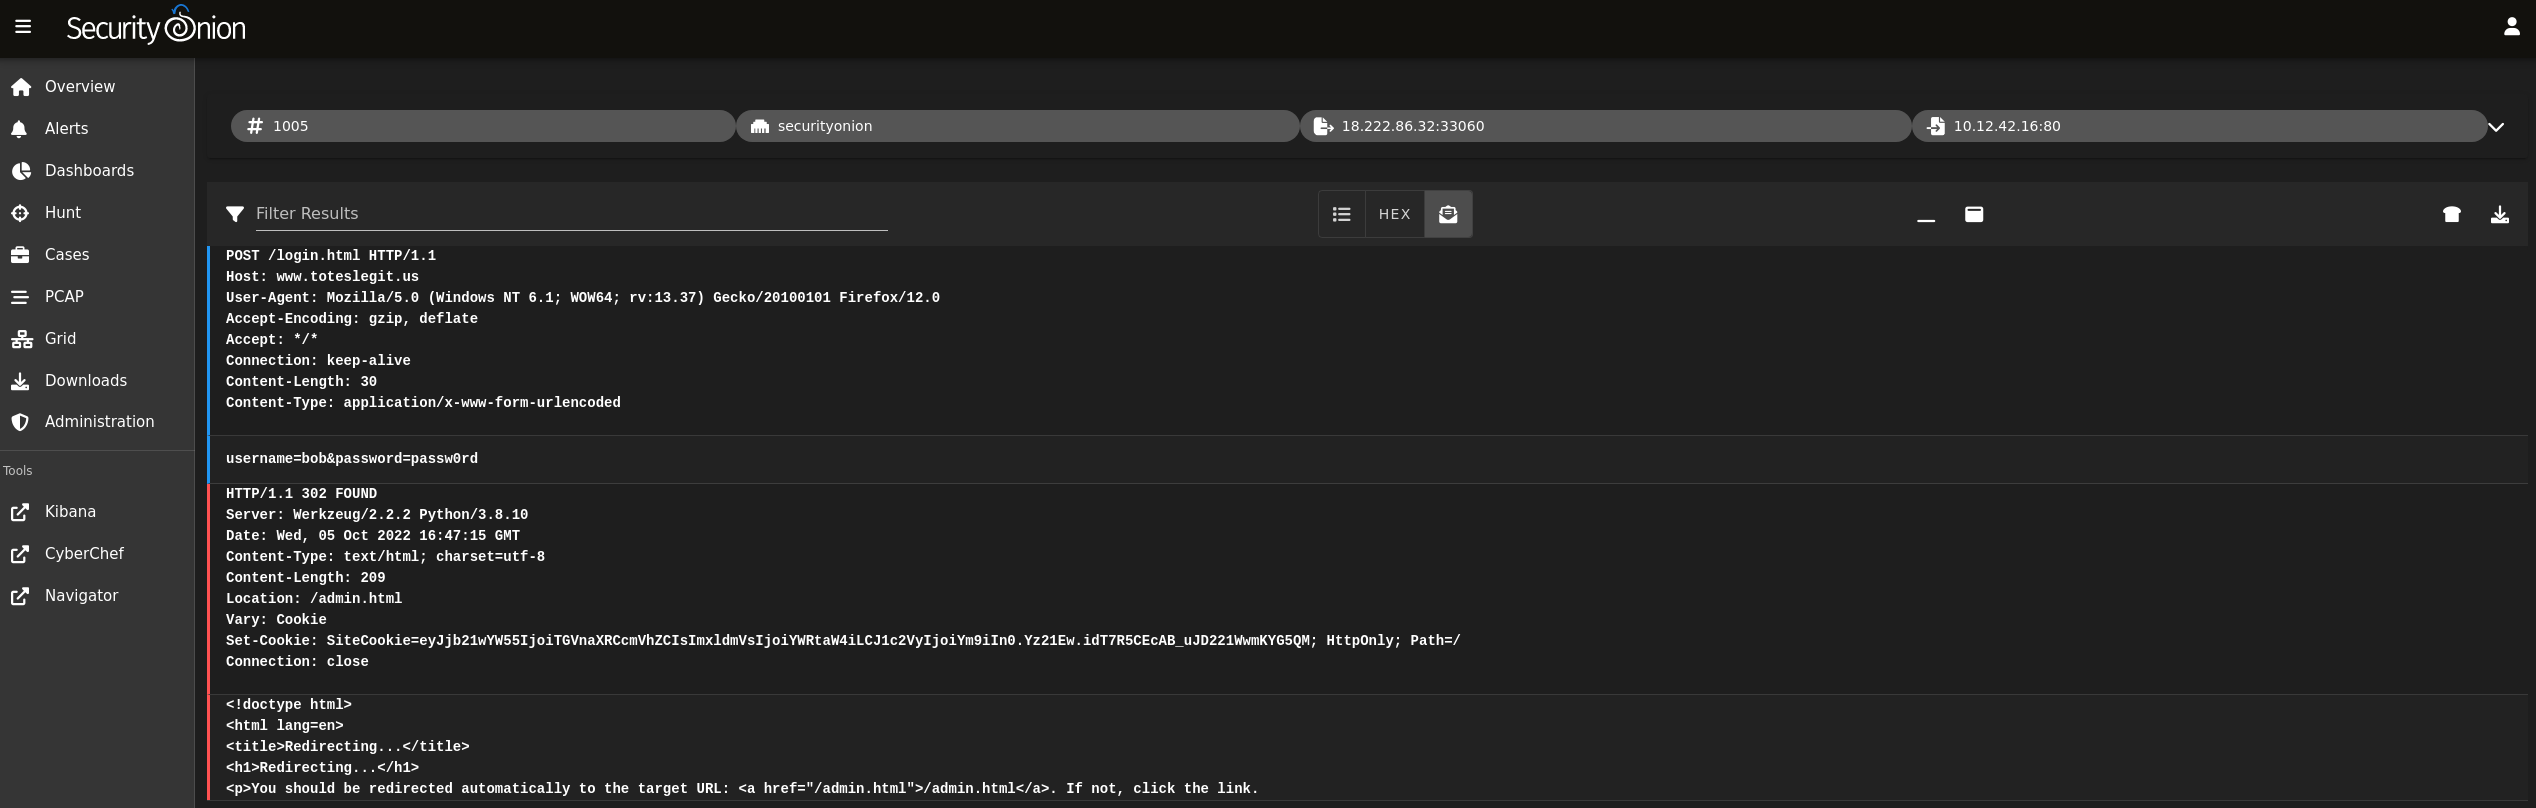Open Dashboards from the sidebar
The height and width of the screenshot is (808, 2536).
point(97,171)
